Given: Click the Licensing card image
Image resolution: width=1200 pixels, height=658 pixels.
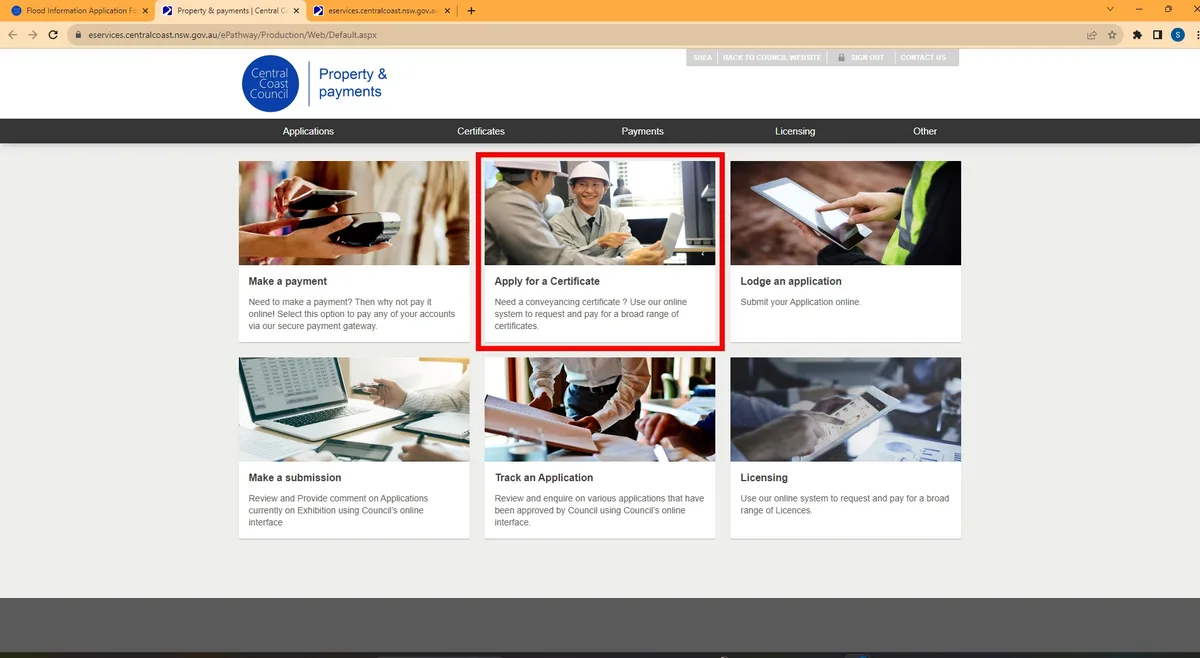Looking at the screenshot, I should pyautogui.click(x=845, y=409).
